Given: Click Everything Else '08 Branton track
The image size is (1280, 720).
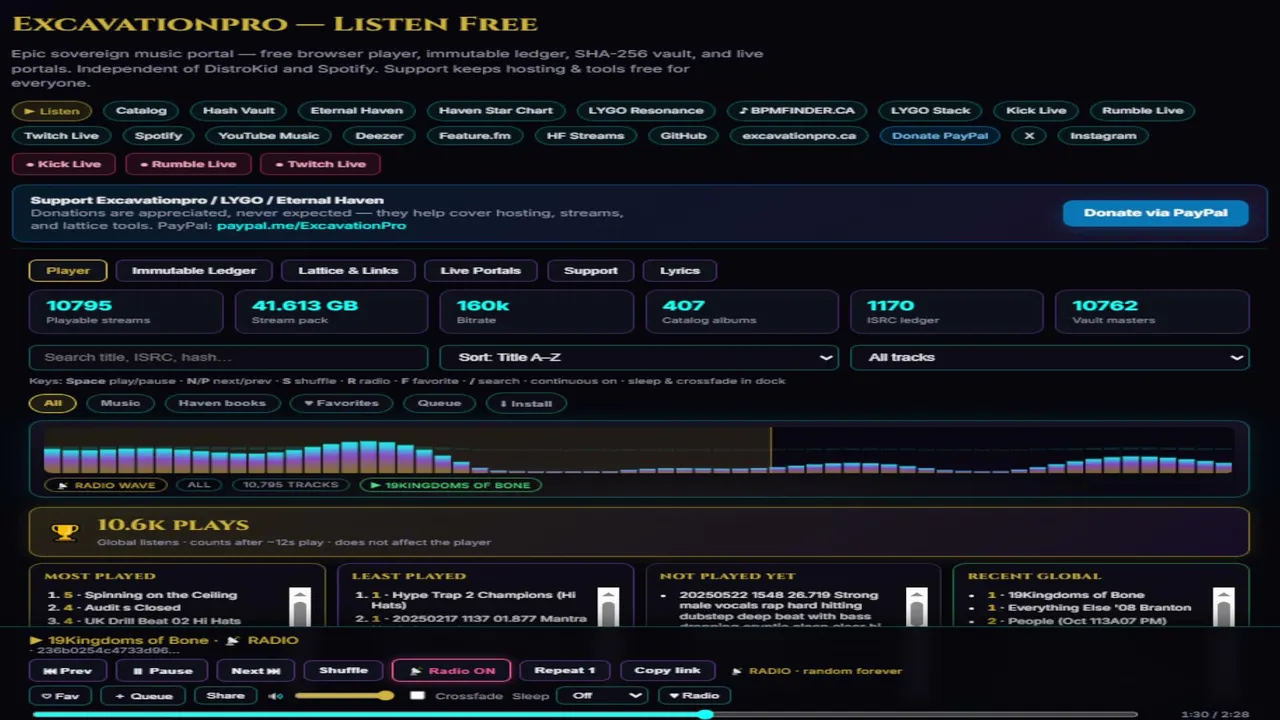Looking at the screenshot, I should pos(1099,608).
